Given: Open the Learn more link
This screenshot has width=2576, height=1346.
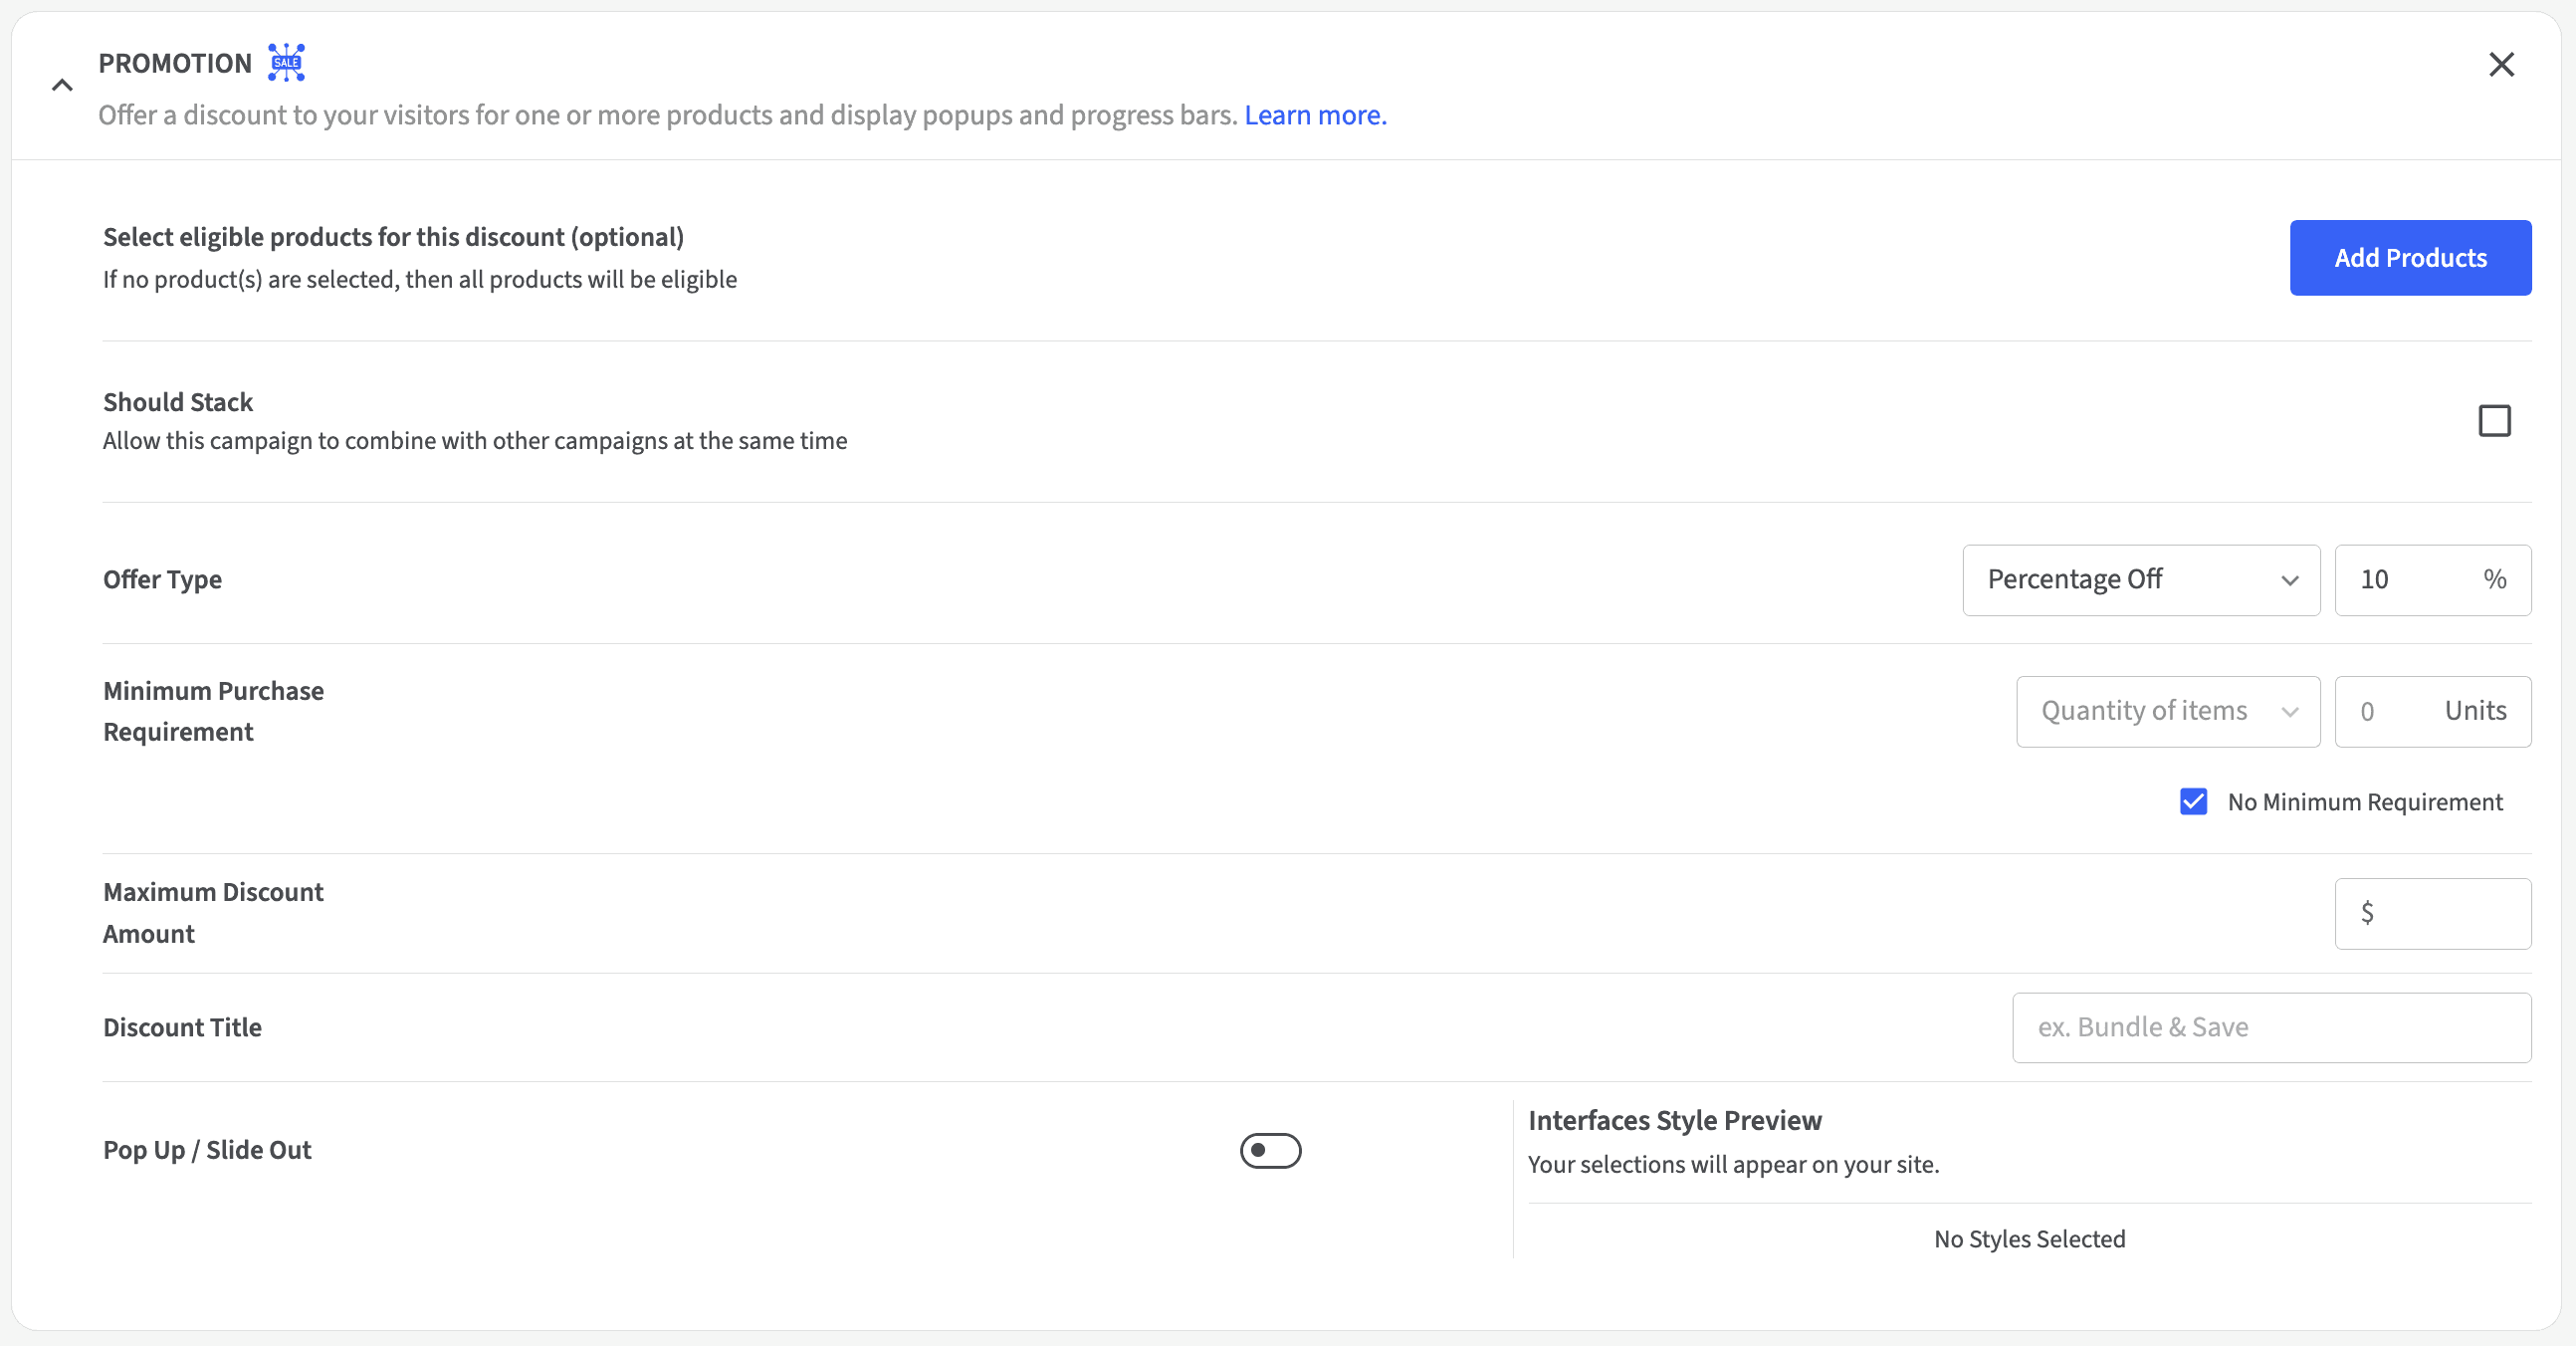Looking at the screenshot, I should 1314,116.
